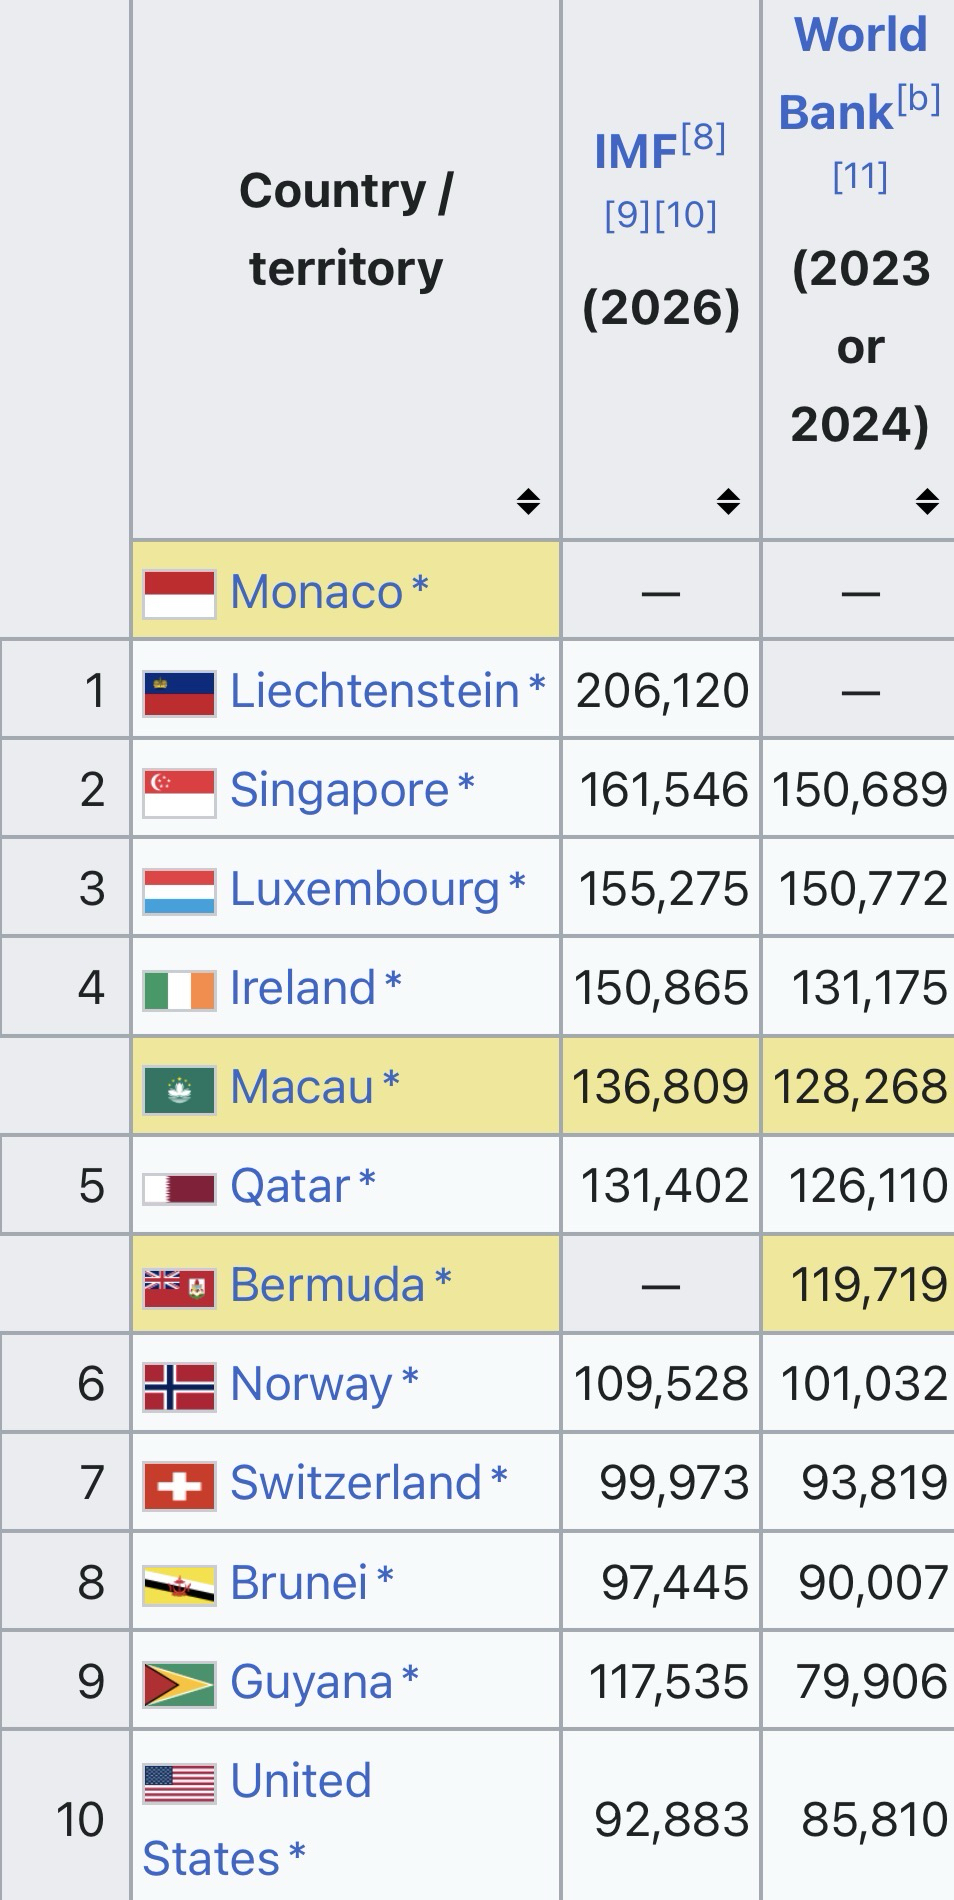Click the Norway flag icon
The width and height of the screenshot is (954, 1900).
(x=179, y=1386)
